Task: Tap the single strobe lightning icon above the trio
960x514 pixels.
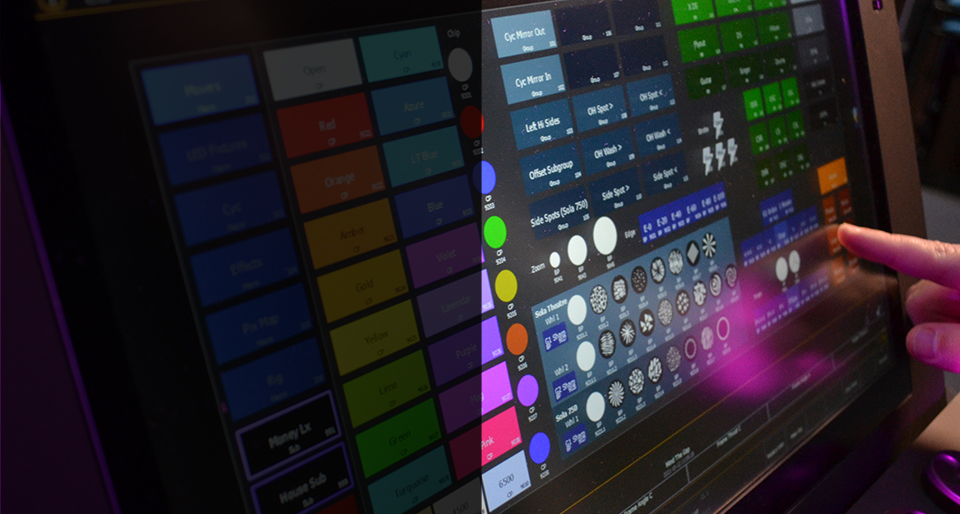Action: (718, 125)
